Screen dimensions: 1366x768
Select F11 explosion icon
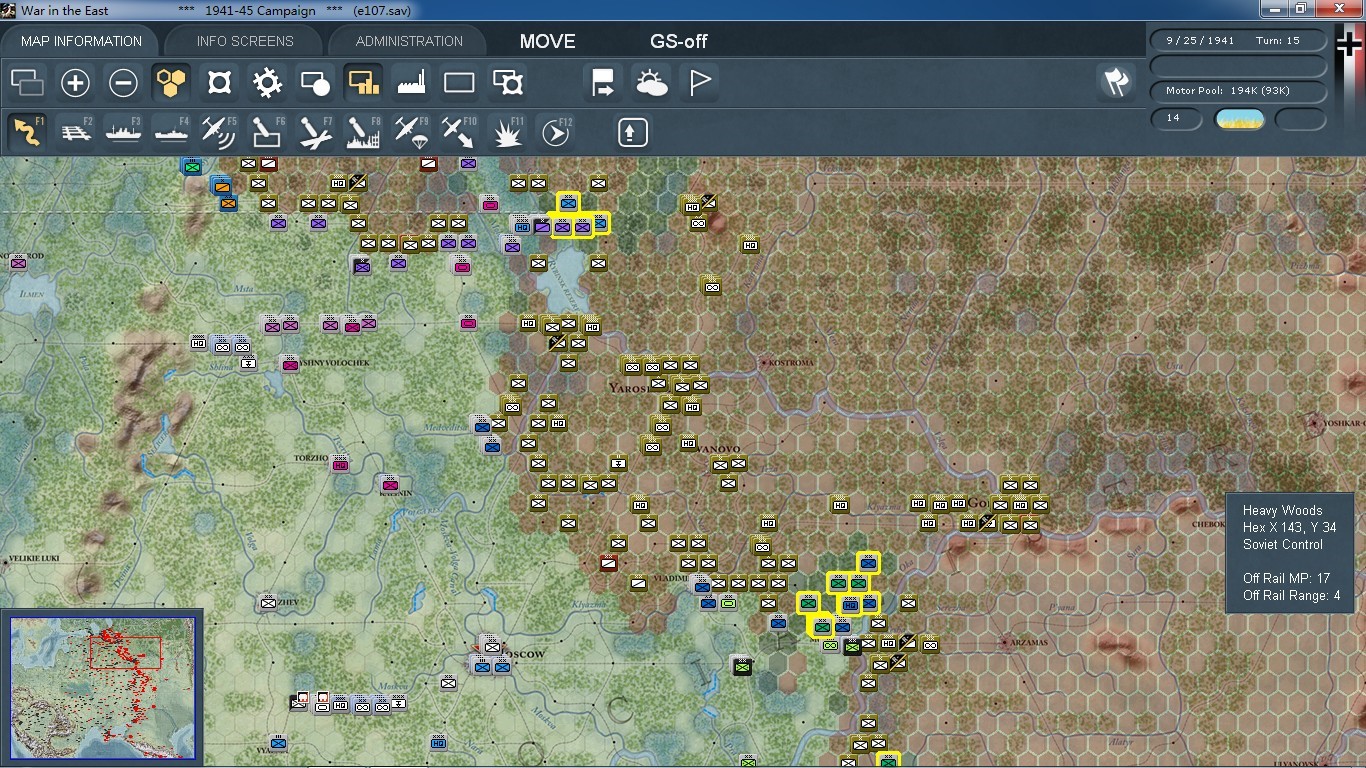[x=508, y=131]
